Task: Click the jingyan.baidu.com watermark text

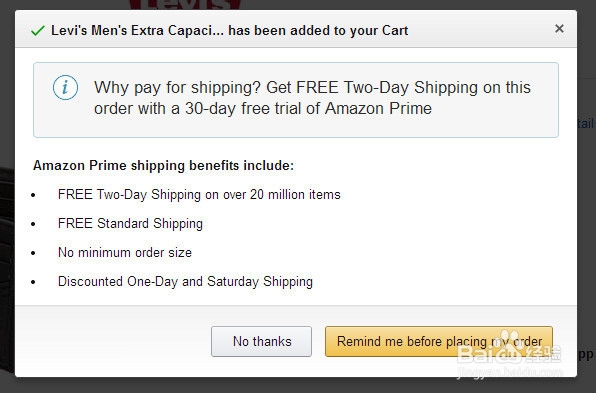Action: tap(510, 371)
